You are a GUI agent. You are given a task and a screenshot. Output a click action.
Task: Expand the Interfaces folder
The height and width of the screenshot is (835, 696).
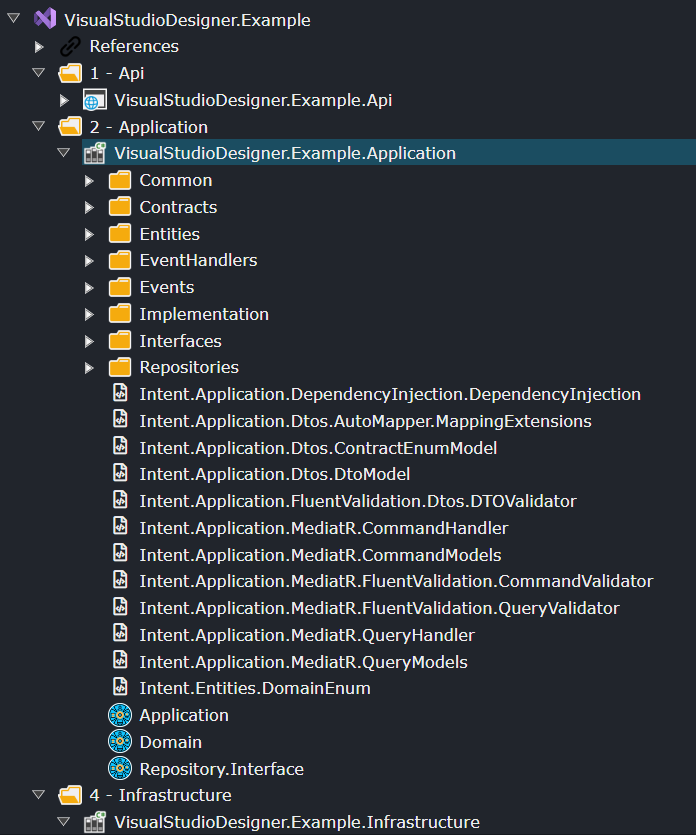tap(89, 342)
